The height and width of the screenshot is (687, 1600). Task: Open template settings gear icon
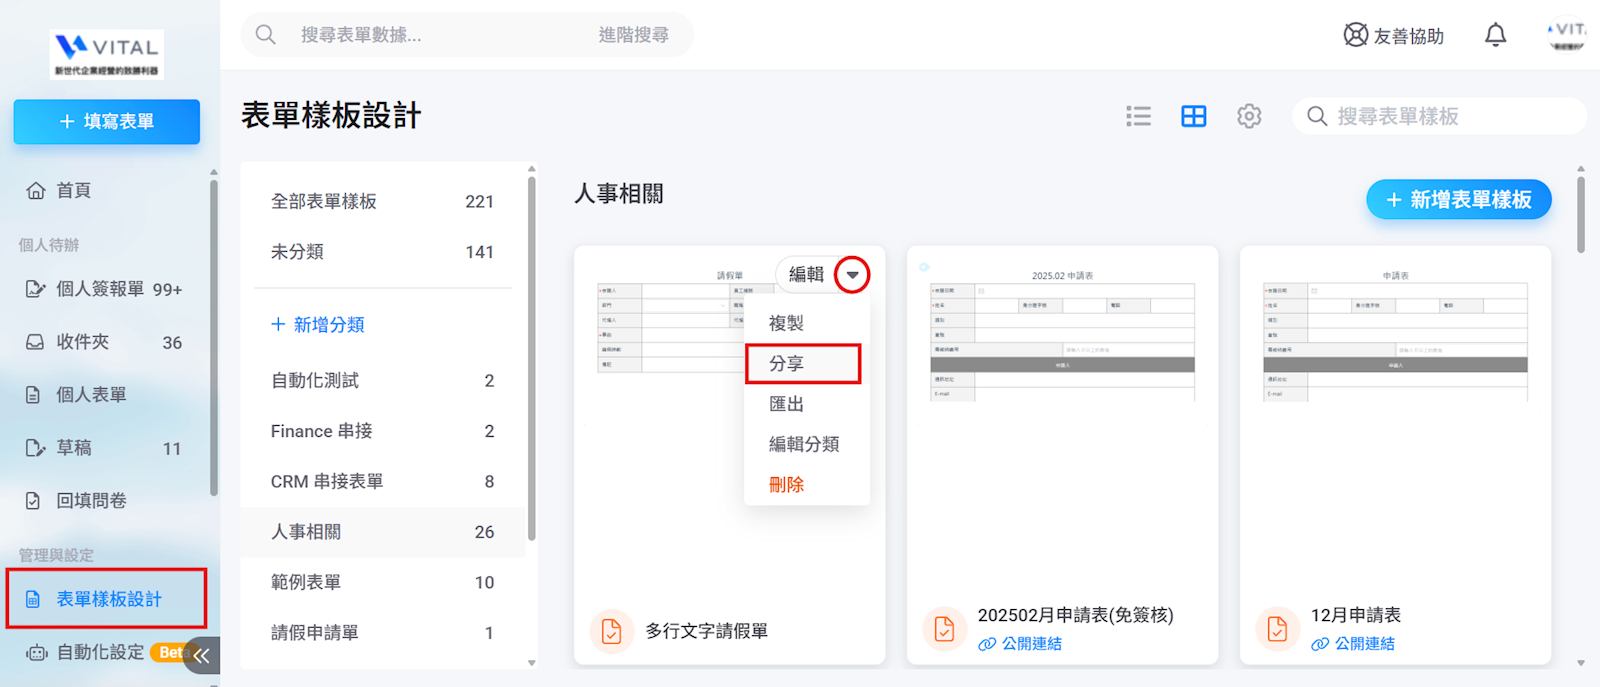click(x=1249, y=116)
